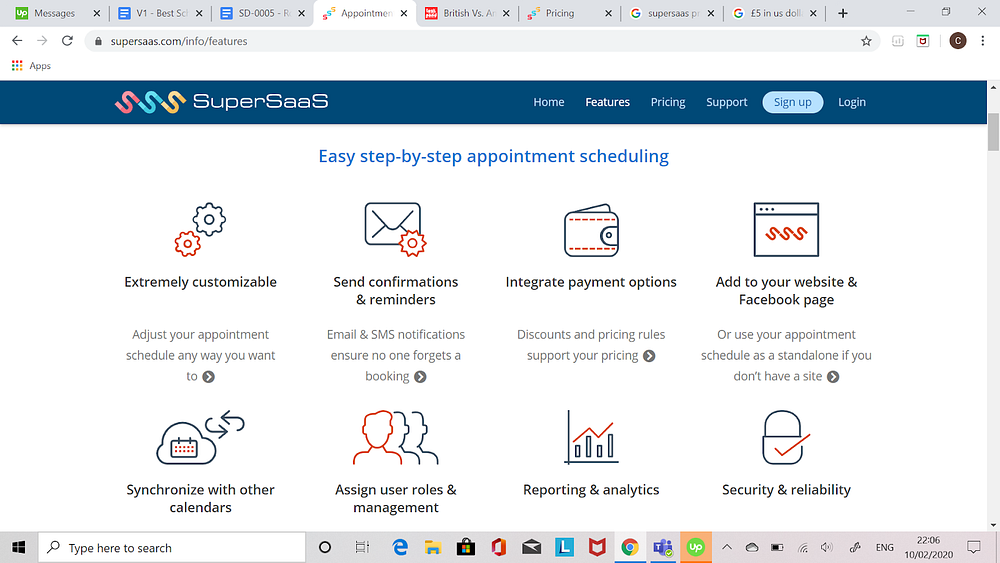Click the Login link
This screenshot has width=1000, height=563.
point(851,102)
